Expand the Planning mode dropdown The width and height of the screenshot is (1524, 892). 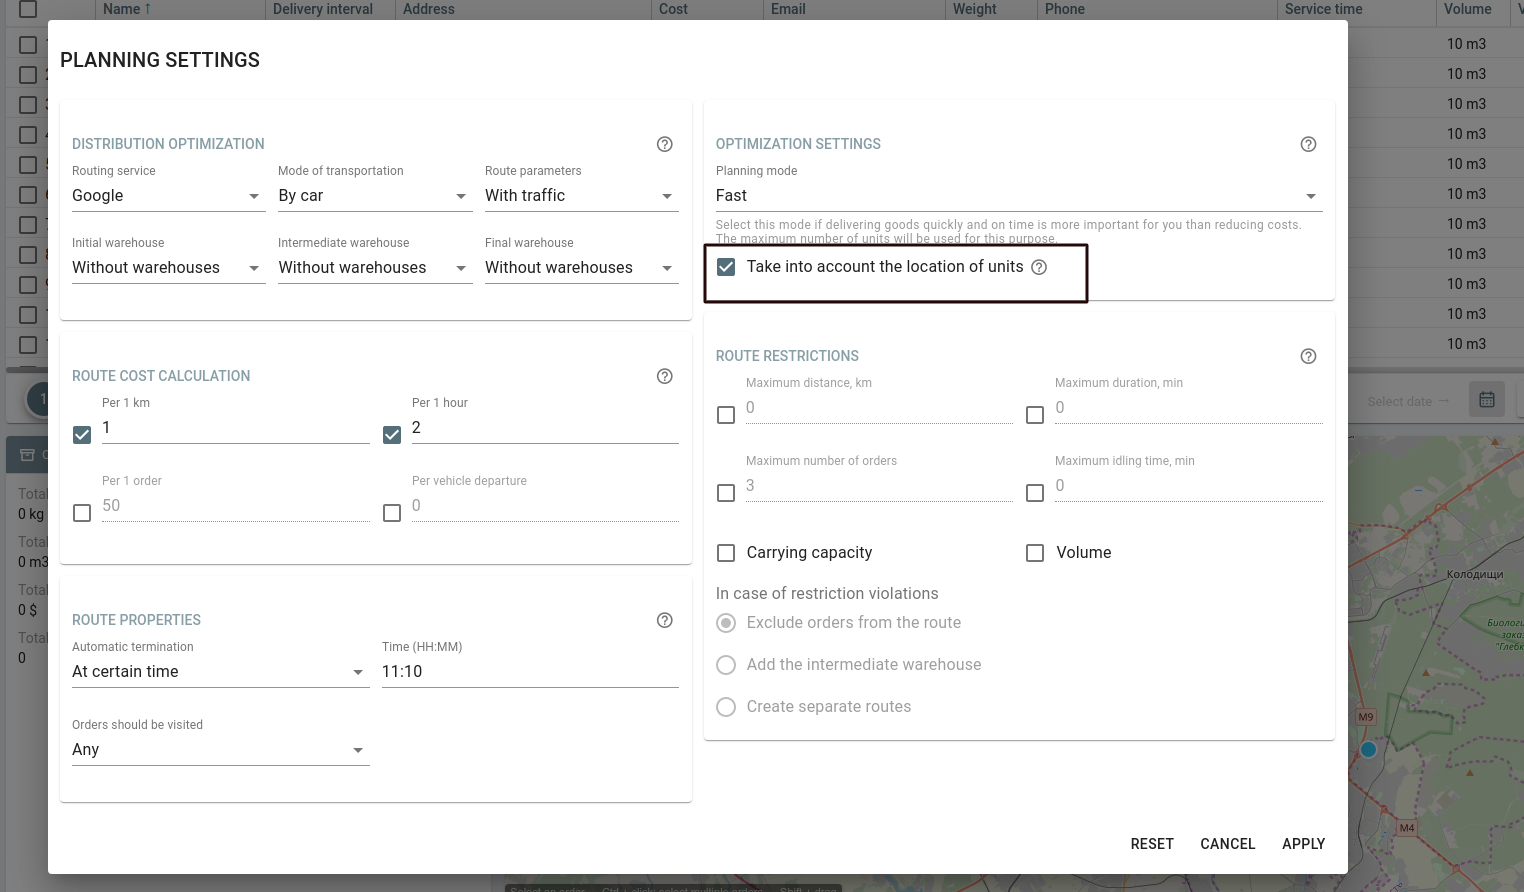click(x=1018, y=196)
